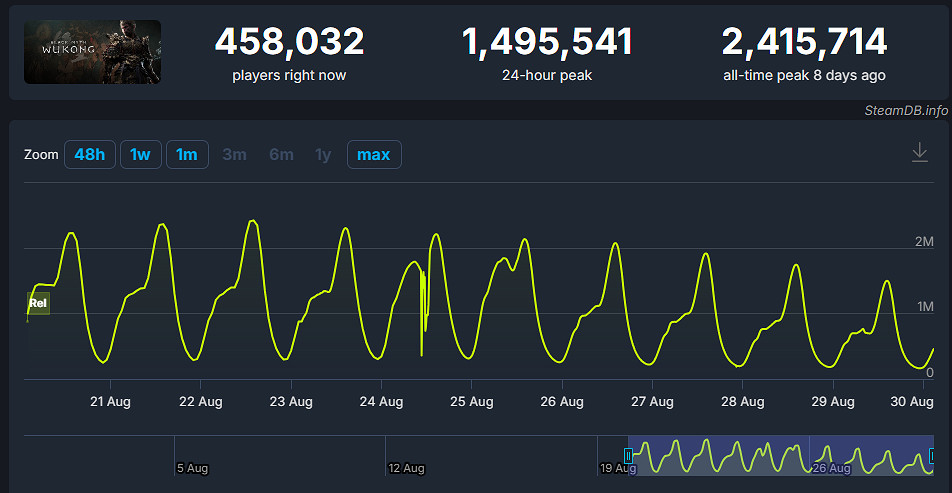Set chart zoom to 48h
Viewport: 952px width, 493px height.
[89, 155]
